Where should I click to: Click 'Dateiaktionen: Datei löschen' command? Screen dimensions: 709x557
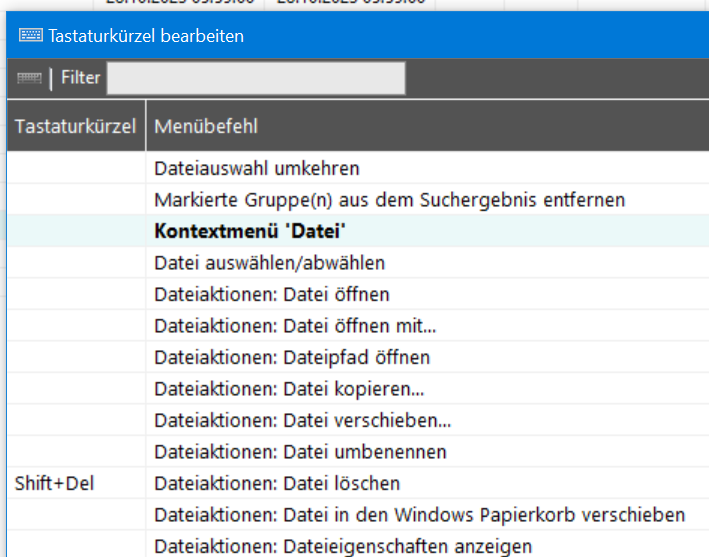[277, 484]
